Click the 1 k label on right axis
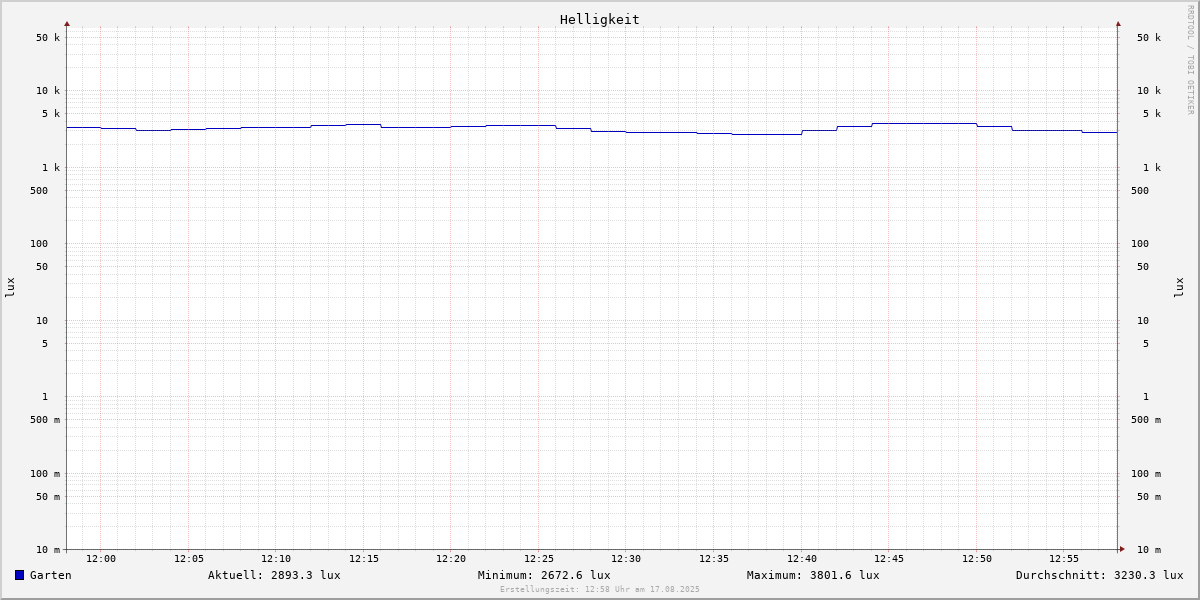This screenshot has height=600, width=1200. [1152, 168]
